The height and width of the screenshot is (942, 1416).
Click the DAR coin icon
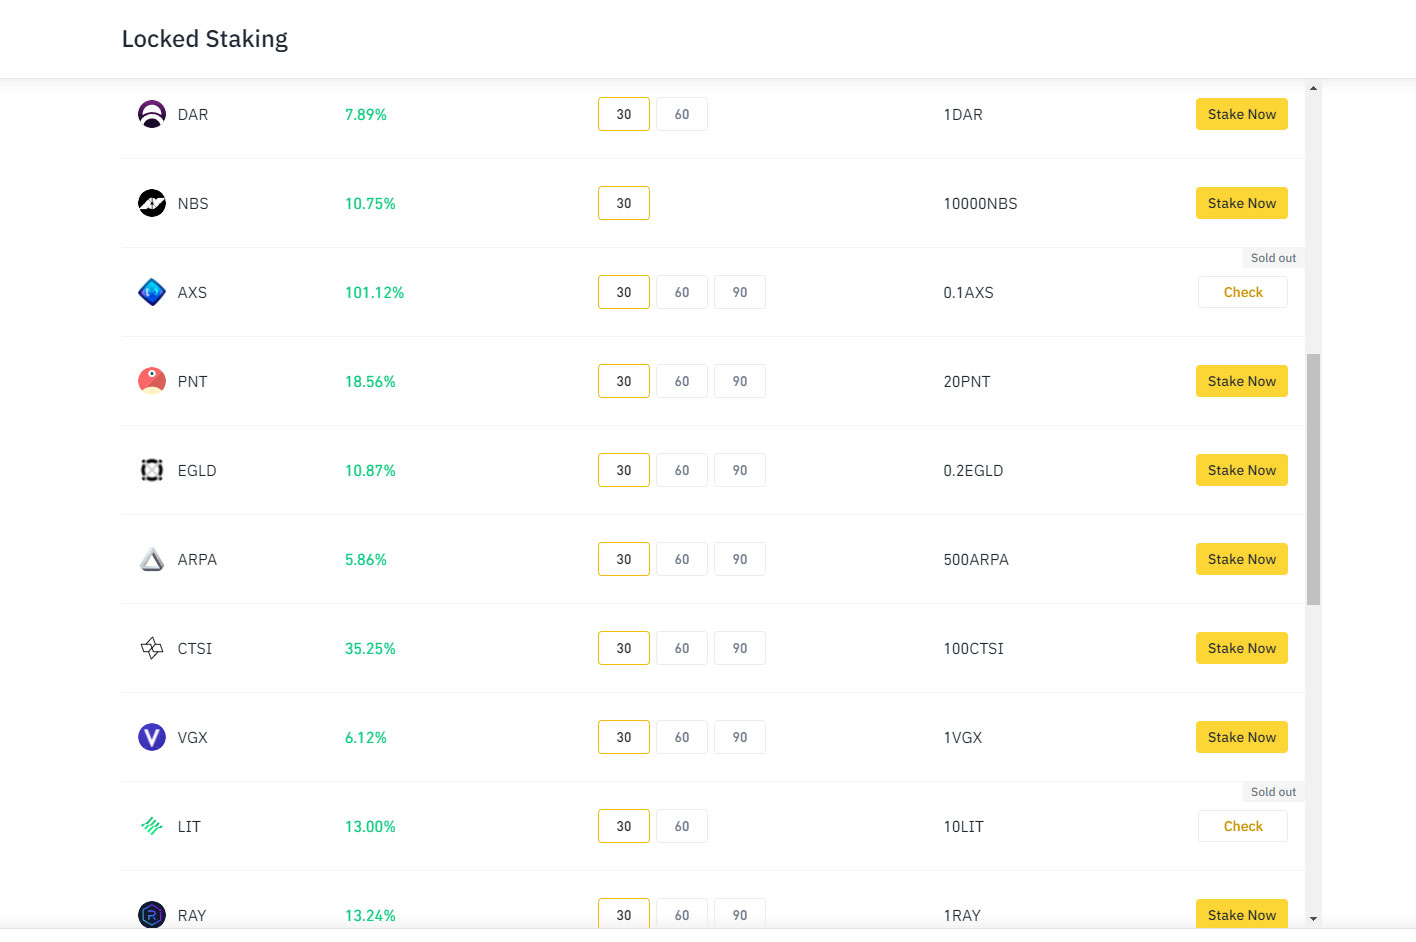pyautogui.click(x=152, y=114)
